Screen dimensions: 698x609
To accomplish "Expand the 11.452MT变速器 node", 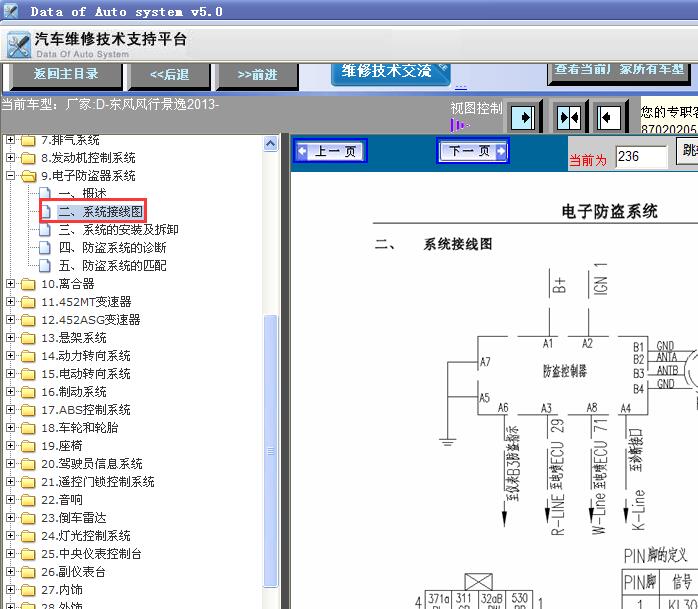I will point(10,301).
